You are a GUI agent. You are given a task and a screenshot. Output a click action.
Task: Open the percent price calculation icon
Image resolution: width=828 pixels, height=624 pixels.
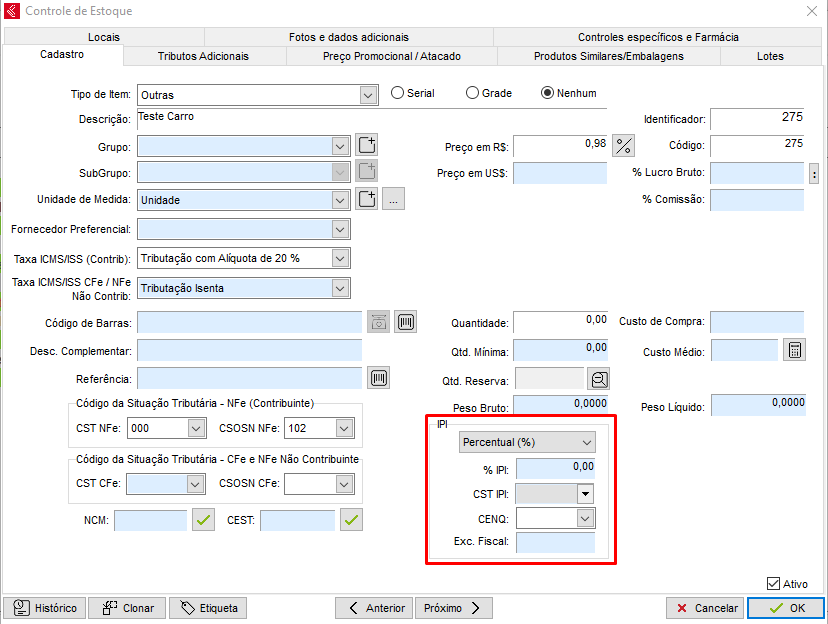[x=624, y=145]
